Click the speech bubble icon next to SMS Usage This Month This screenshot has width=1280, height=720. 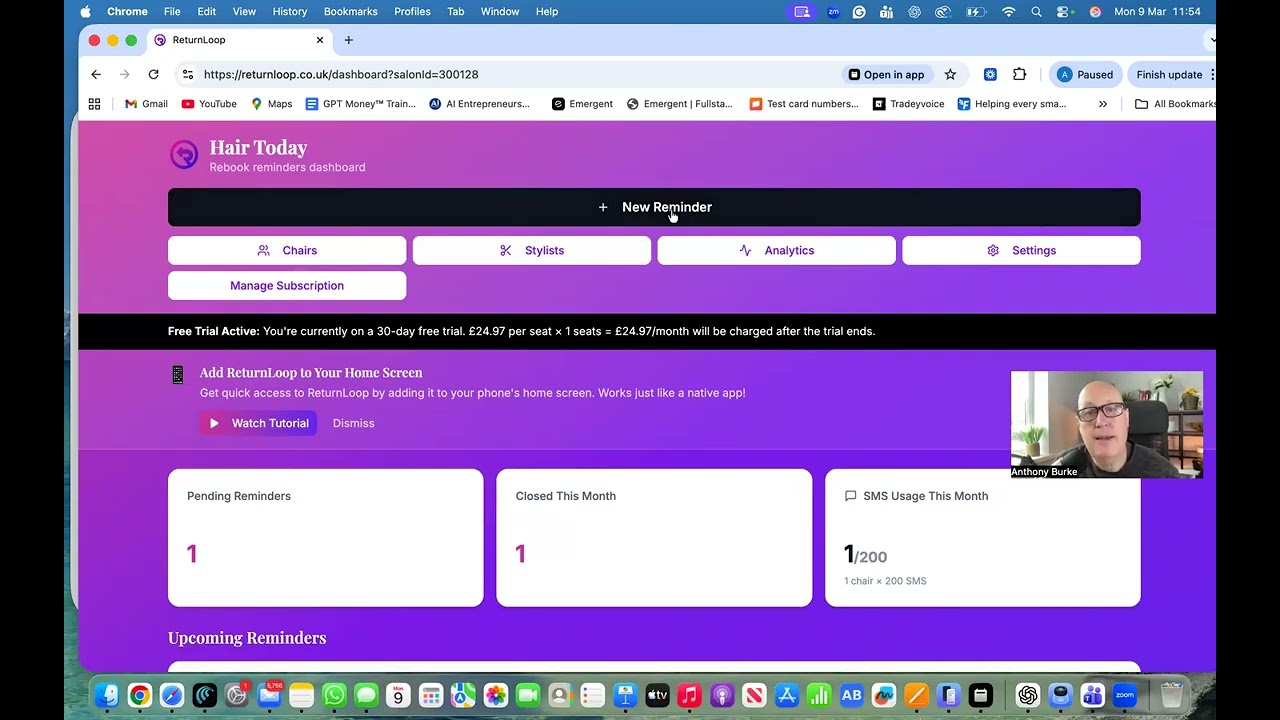850,496
